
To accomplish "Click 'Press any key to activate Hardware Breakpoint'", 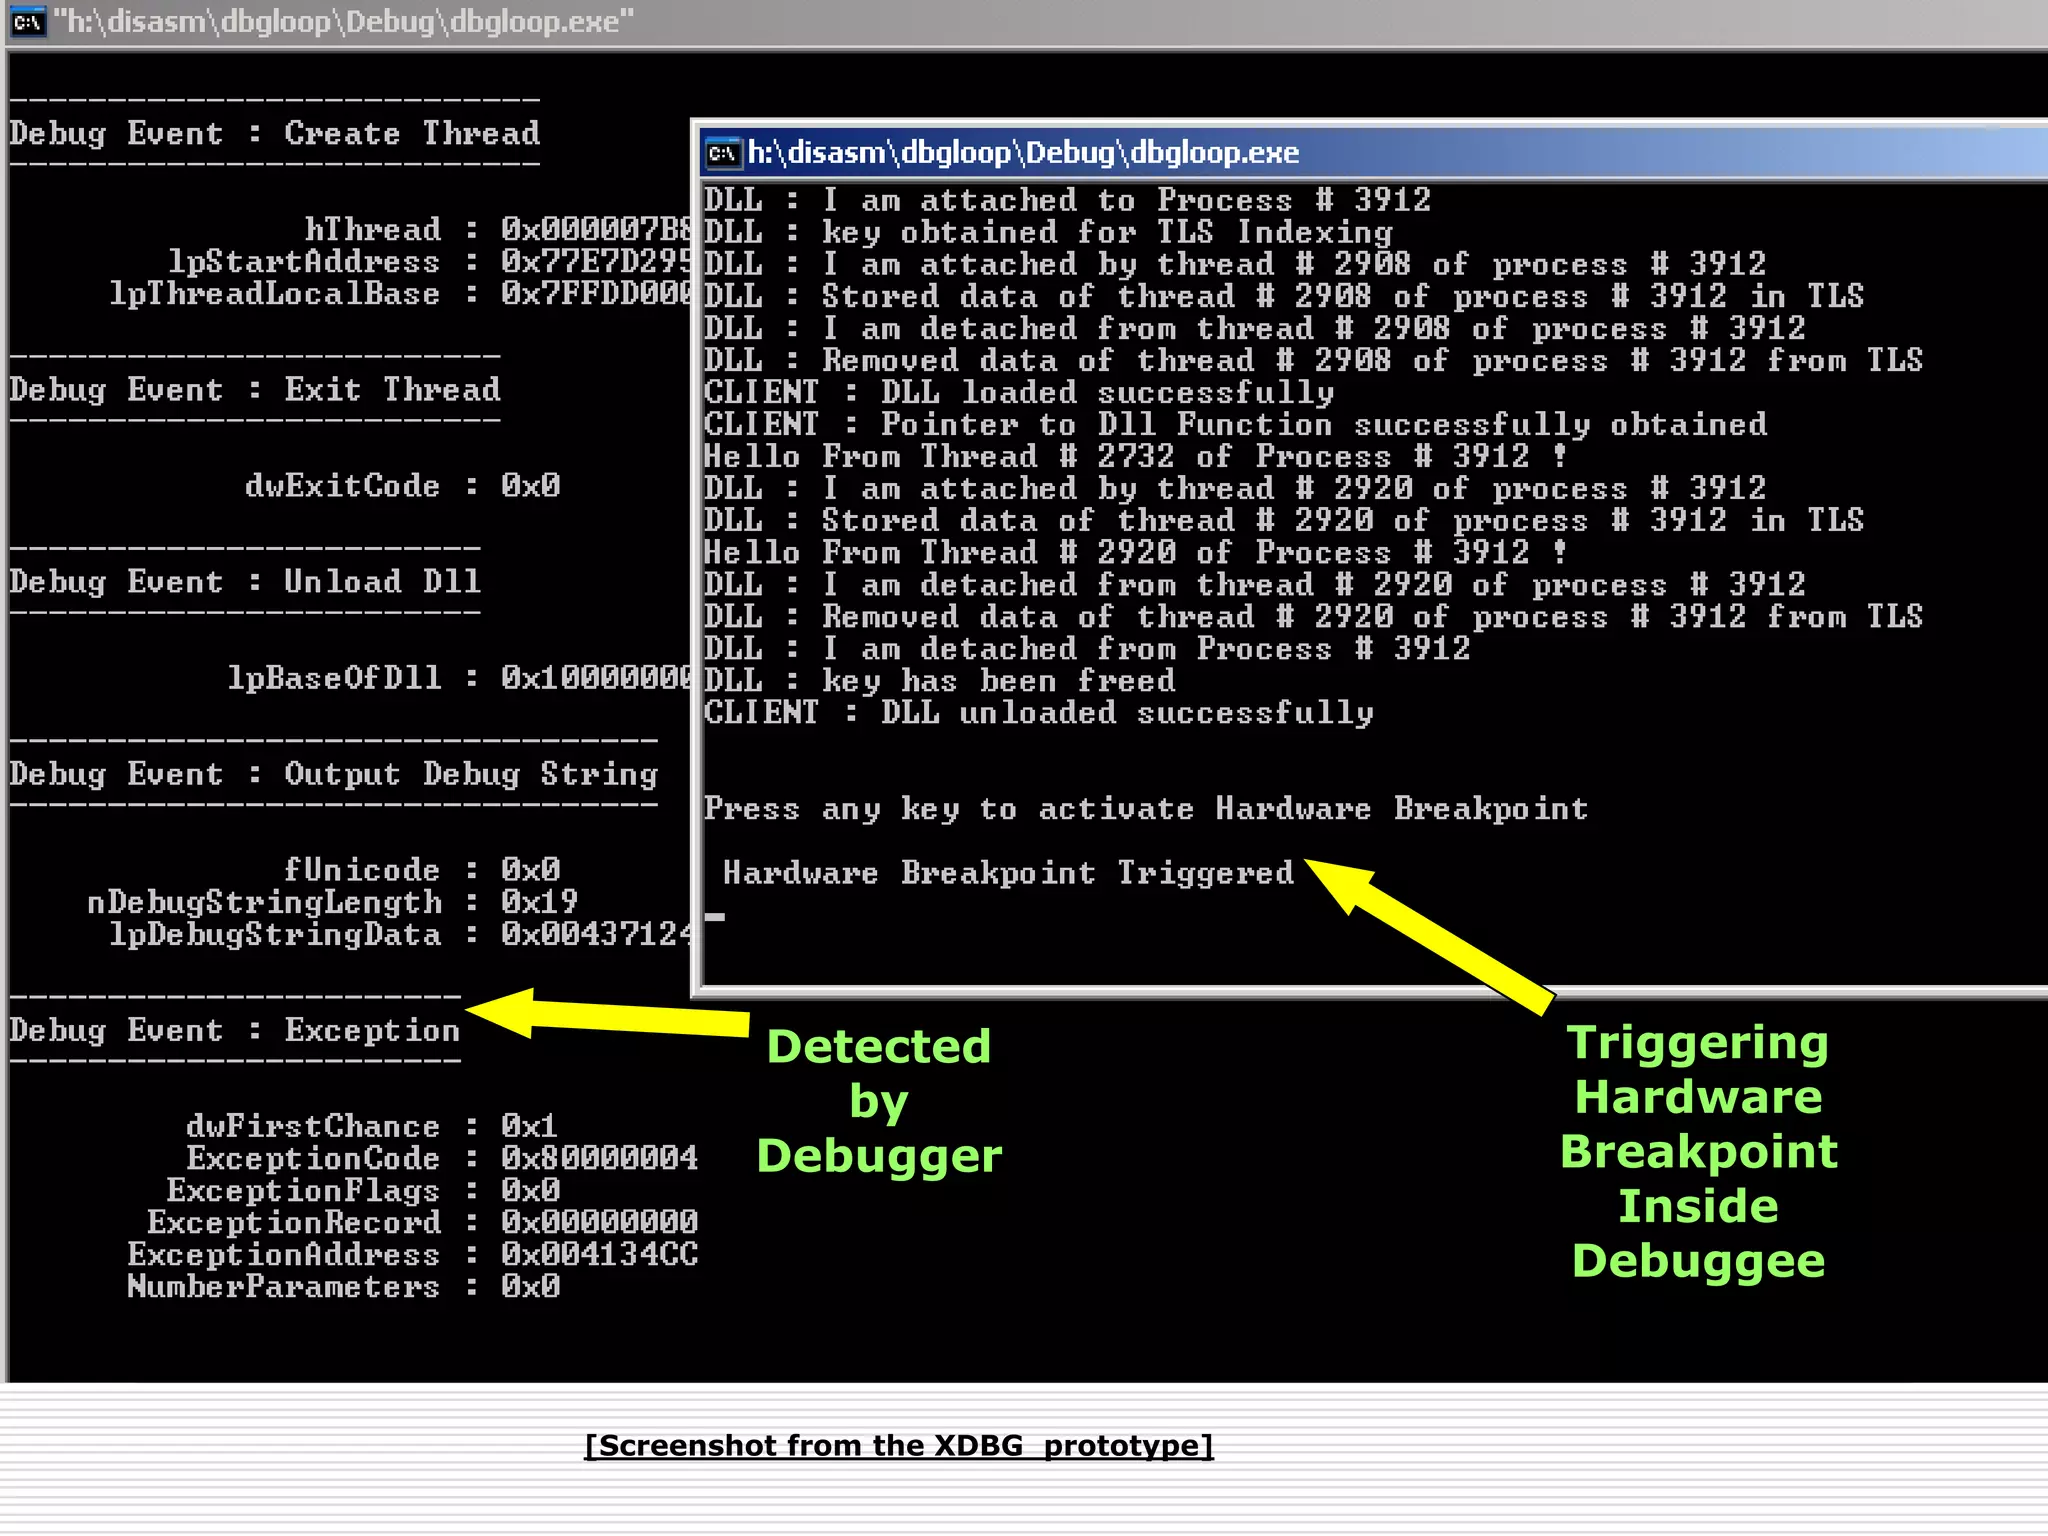I will [x=1146, y=808].
